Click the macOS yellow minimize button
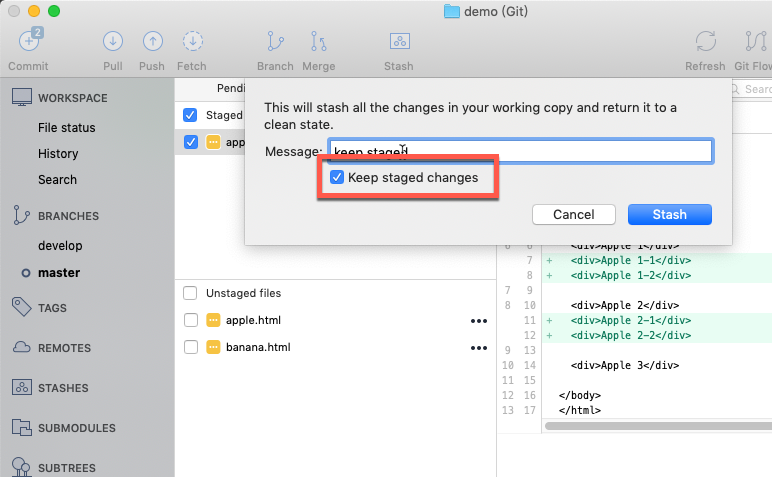 [x=34, y=11]
